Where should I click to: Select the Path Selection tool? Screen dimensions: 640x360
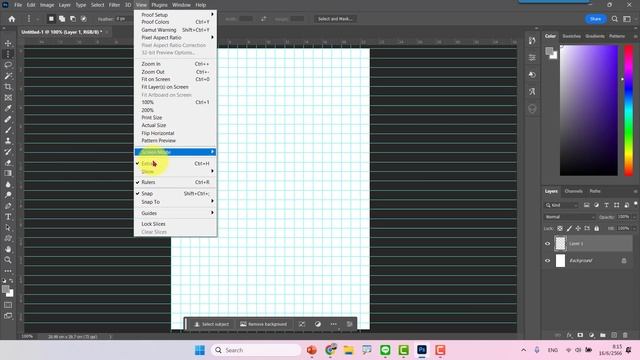8,227
